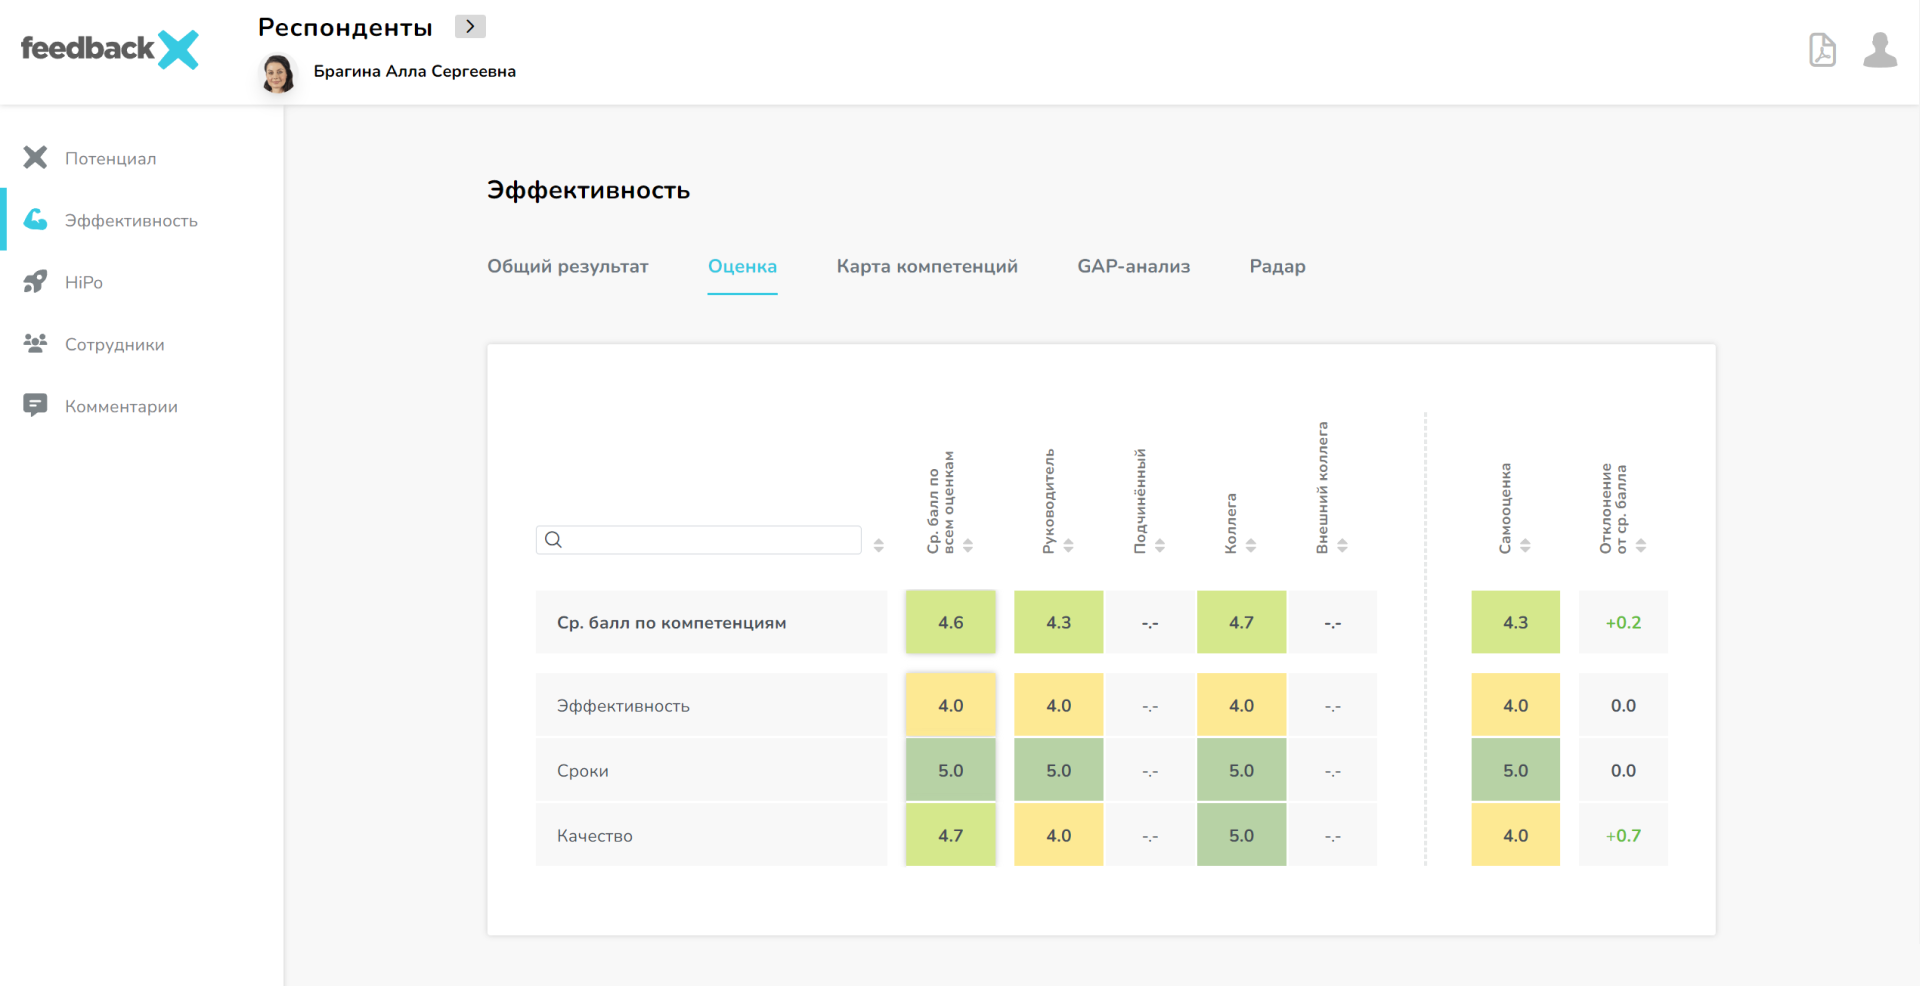Go to the Радар tab

click(x=1277, y=266)
